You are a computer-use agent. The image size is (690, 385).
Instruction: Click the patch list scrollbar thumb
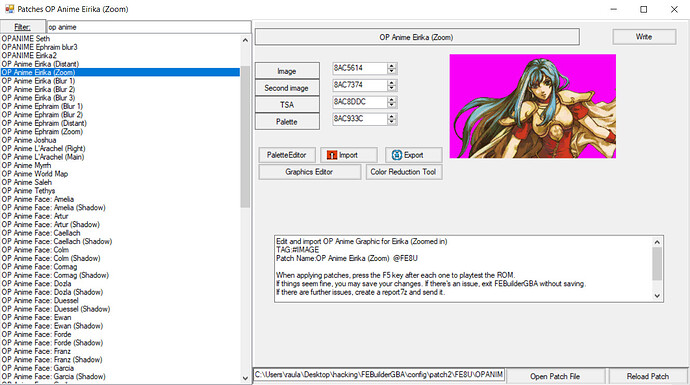[245, 136]
